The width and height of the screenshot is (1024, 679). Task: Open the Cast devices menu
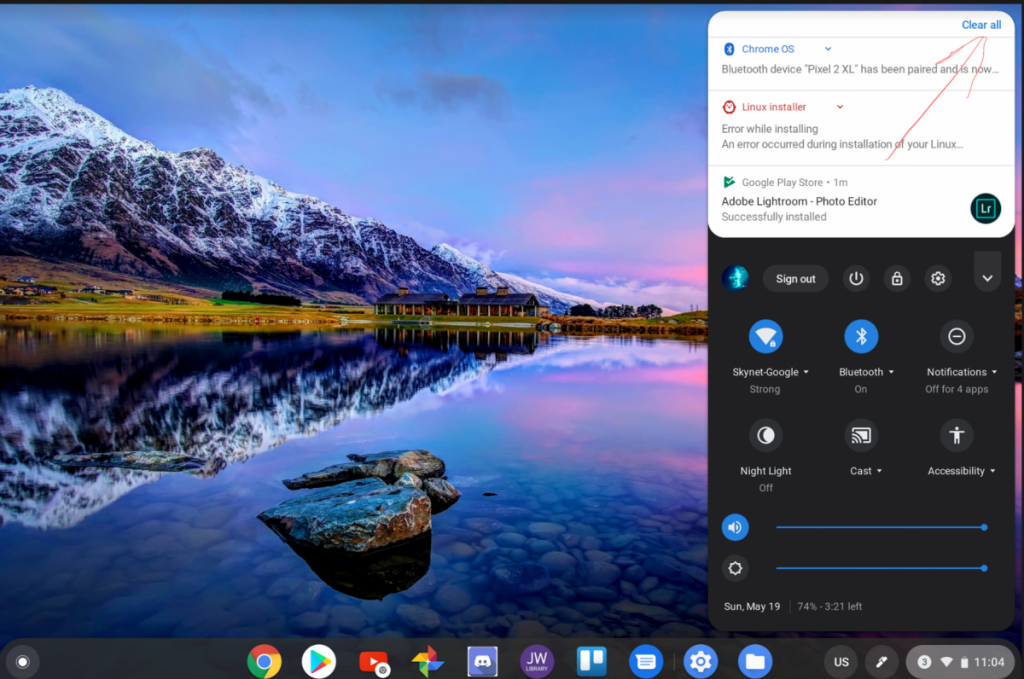click(866, 471)
